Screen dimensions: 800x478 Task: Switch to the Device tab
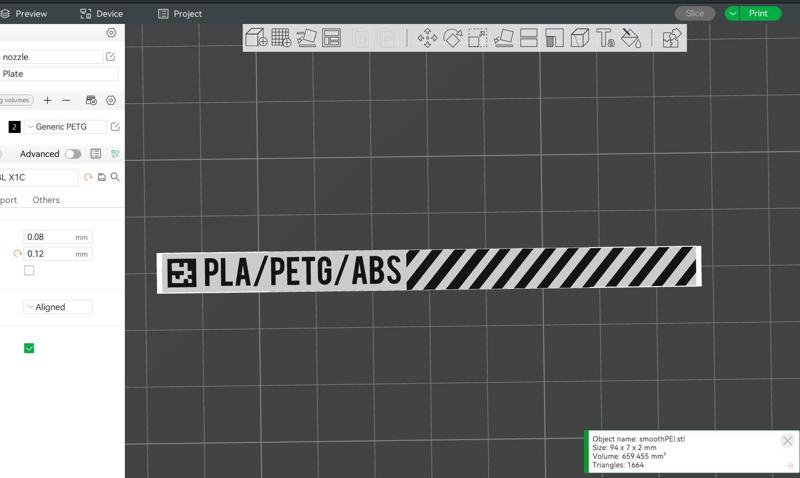[x=102, y=14]
